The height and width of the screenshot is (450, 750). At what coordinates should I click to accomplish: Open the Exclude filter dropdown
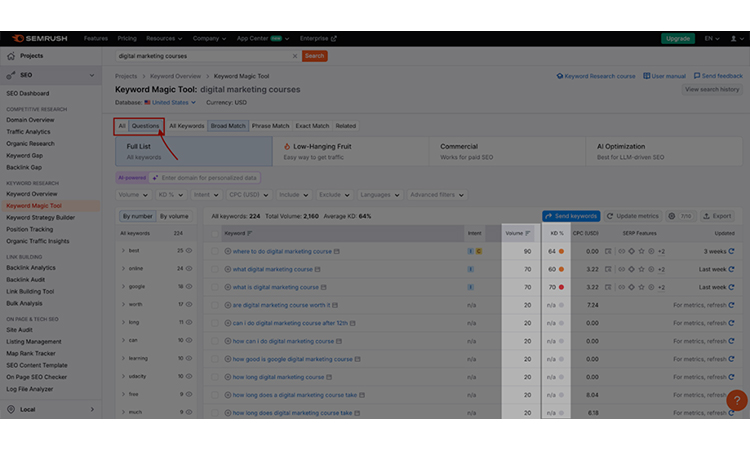[334, 195]
